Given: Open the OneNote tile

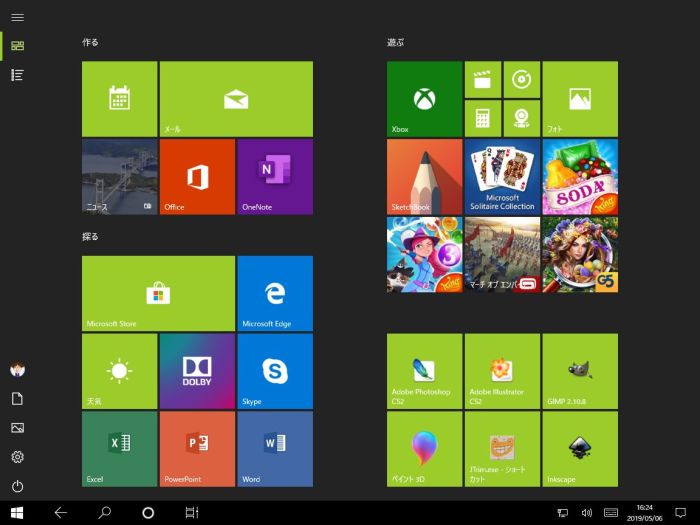Looking at the screenshot, I should click(274, 176).
